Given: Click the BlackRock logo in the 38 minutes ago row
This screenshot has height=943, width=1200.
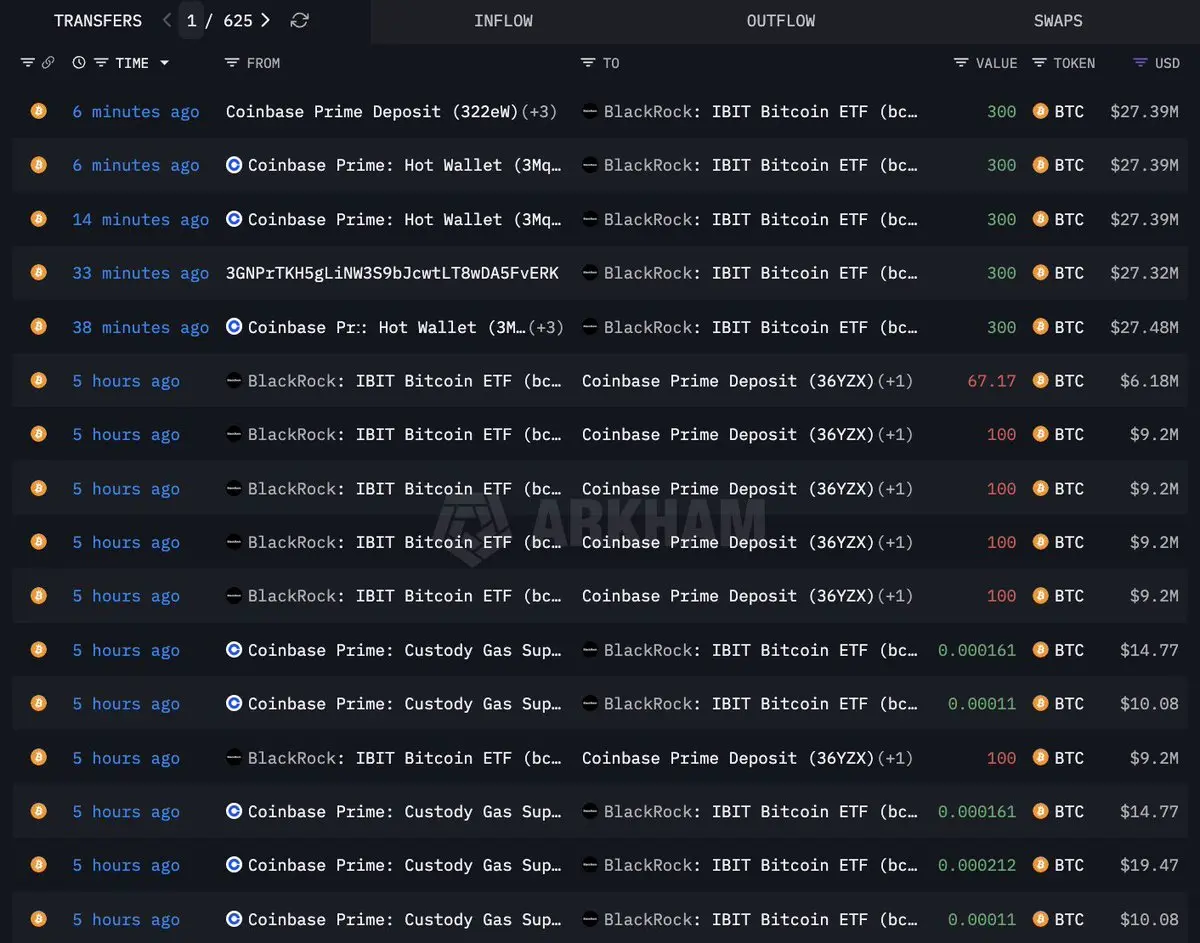Looking at the screenshot, I should 590,327.
